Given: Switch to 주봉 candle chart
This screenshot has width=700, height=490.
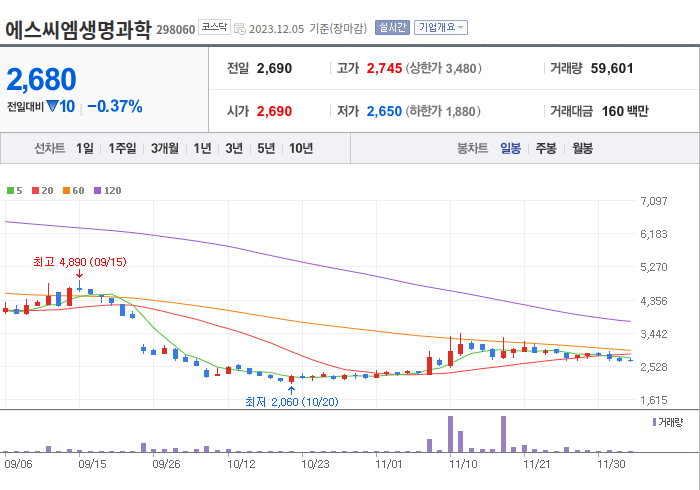Looking at the screenshot, I should coord(546,148).
